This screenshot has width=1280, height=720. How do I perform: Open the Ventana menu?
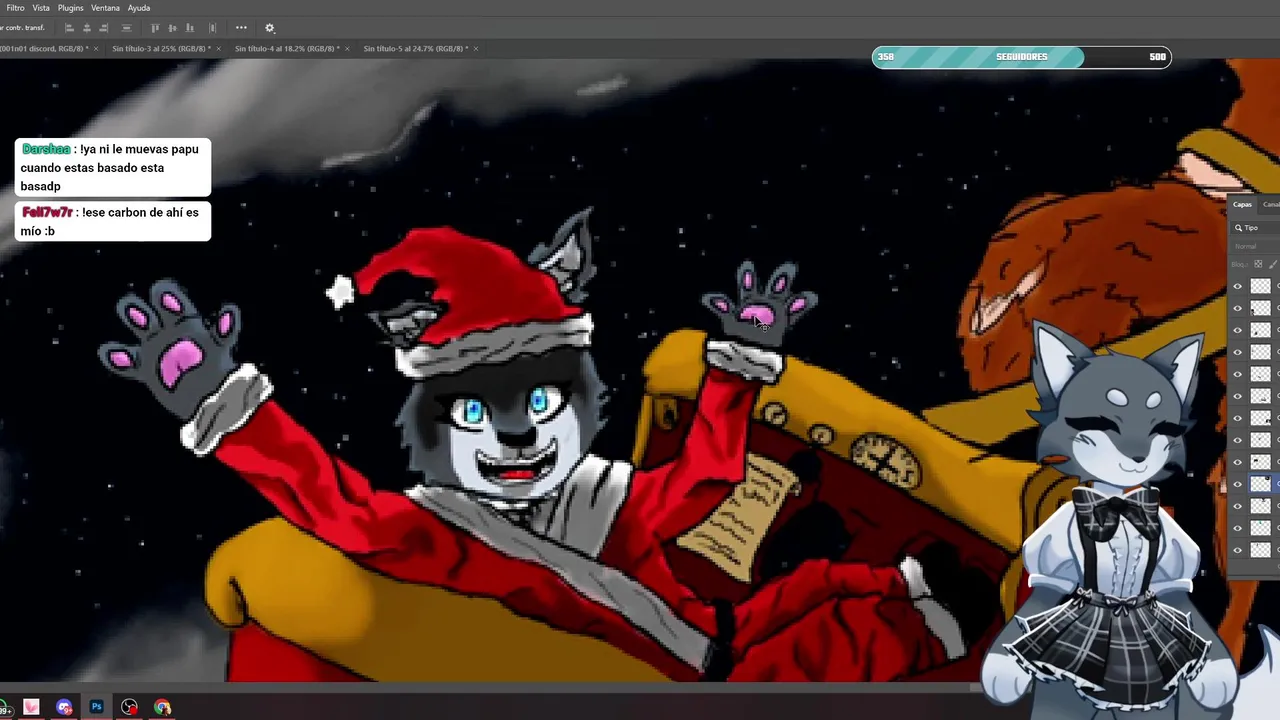[x=105, y=8]
